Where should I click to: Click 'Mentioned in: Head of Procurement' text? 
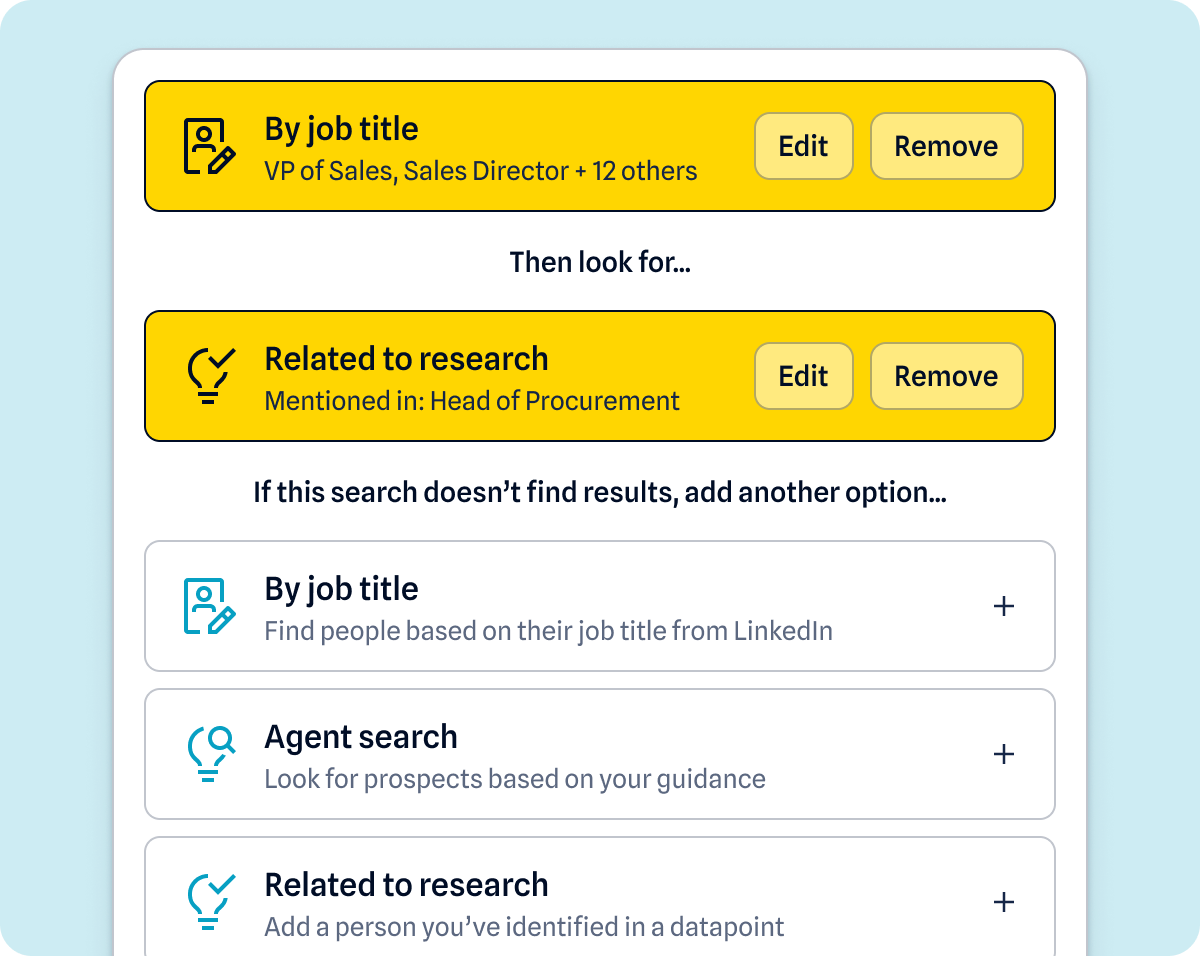pyautogui.click(x=472, y=401)
